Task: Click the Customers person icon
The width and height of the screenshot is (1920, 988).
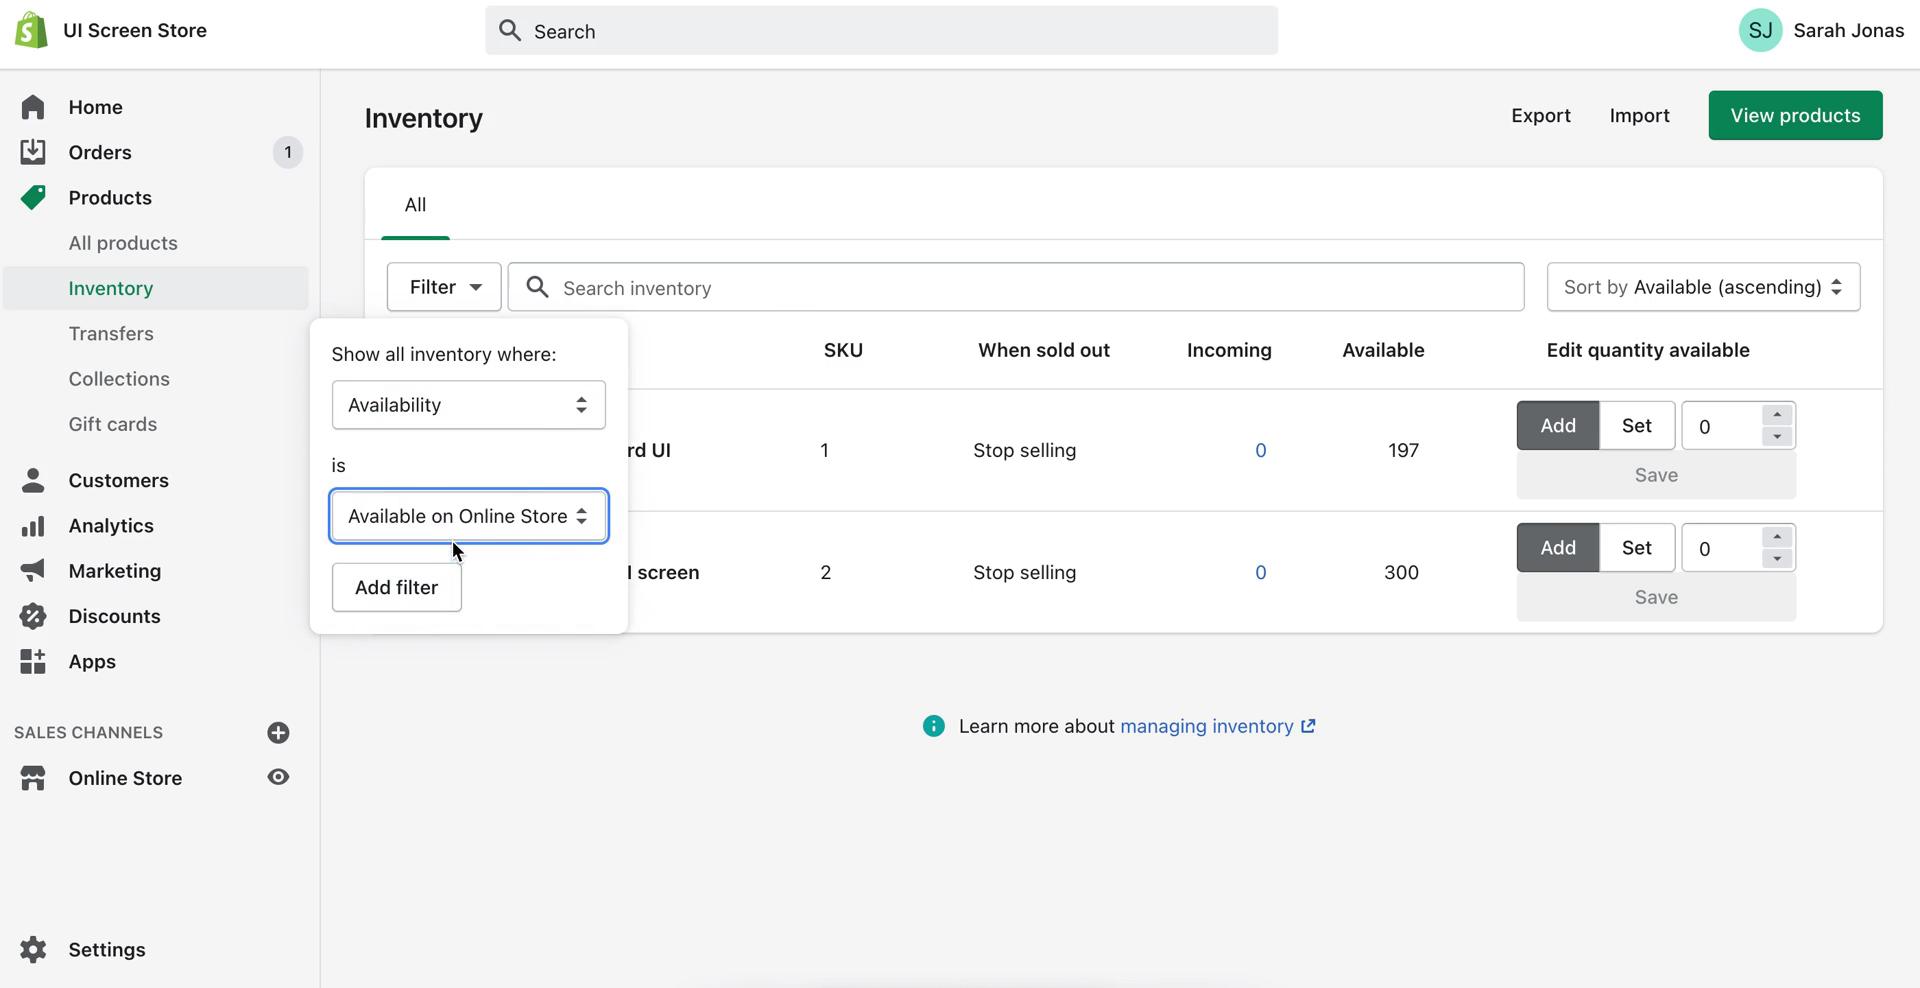Action: [x=33, y=480]
